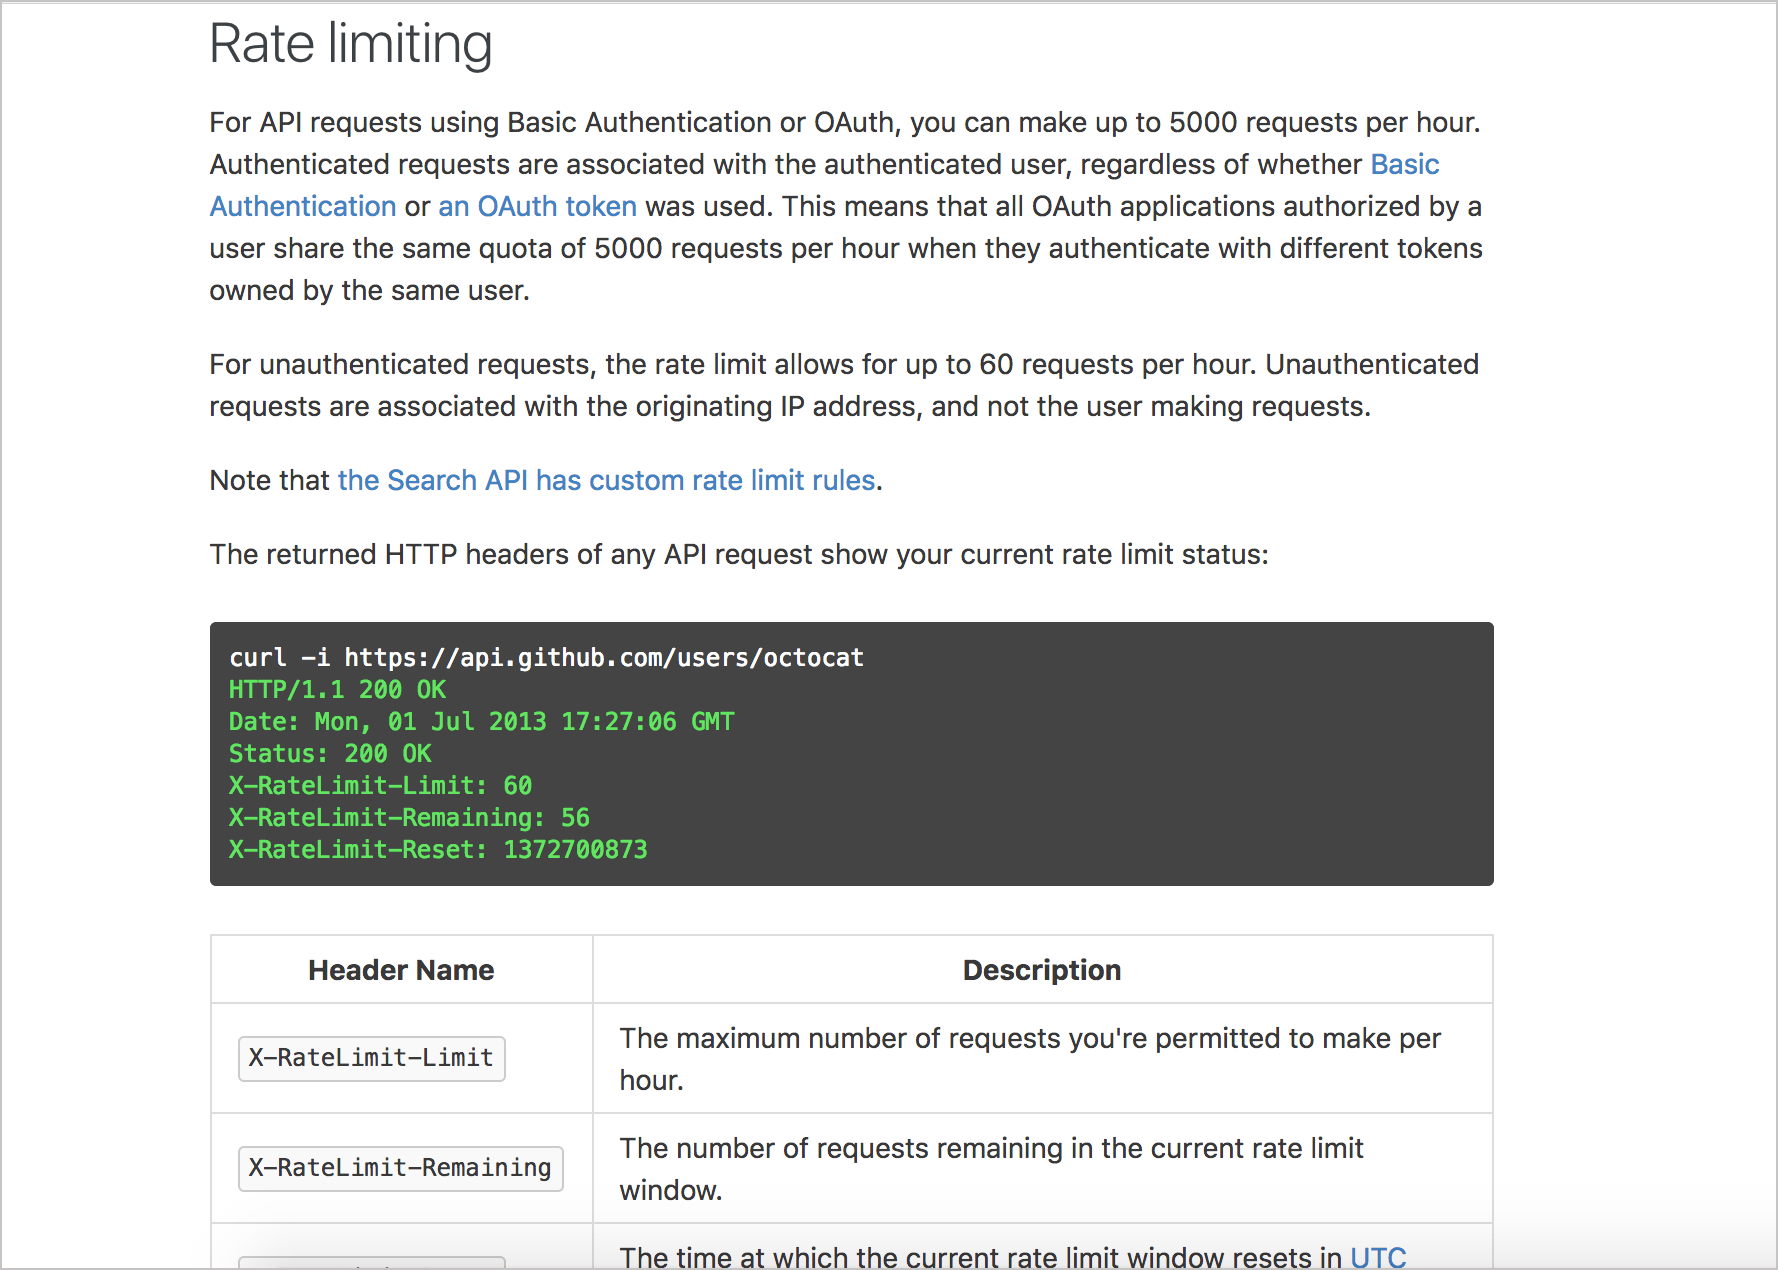The height and width of the screenshot is (1270, 1778).
Task: Click the "Description" column header
Action: pyautogui.click(x=1041, y=970)
